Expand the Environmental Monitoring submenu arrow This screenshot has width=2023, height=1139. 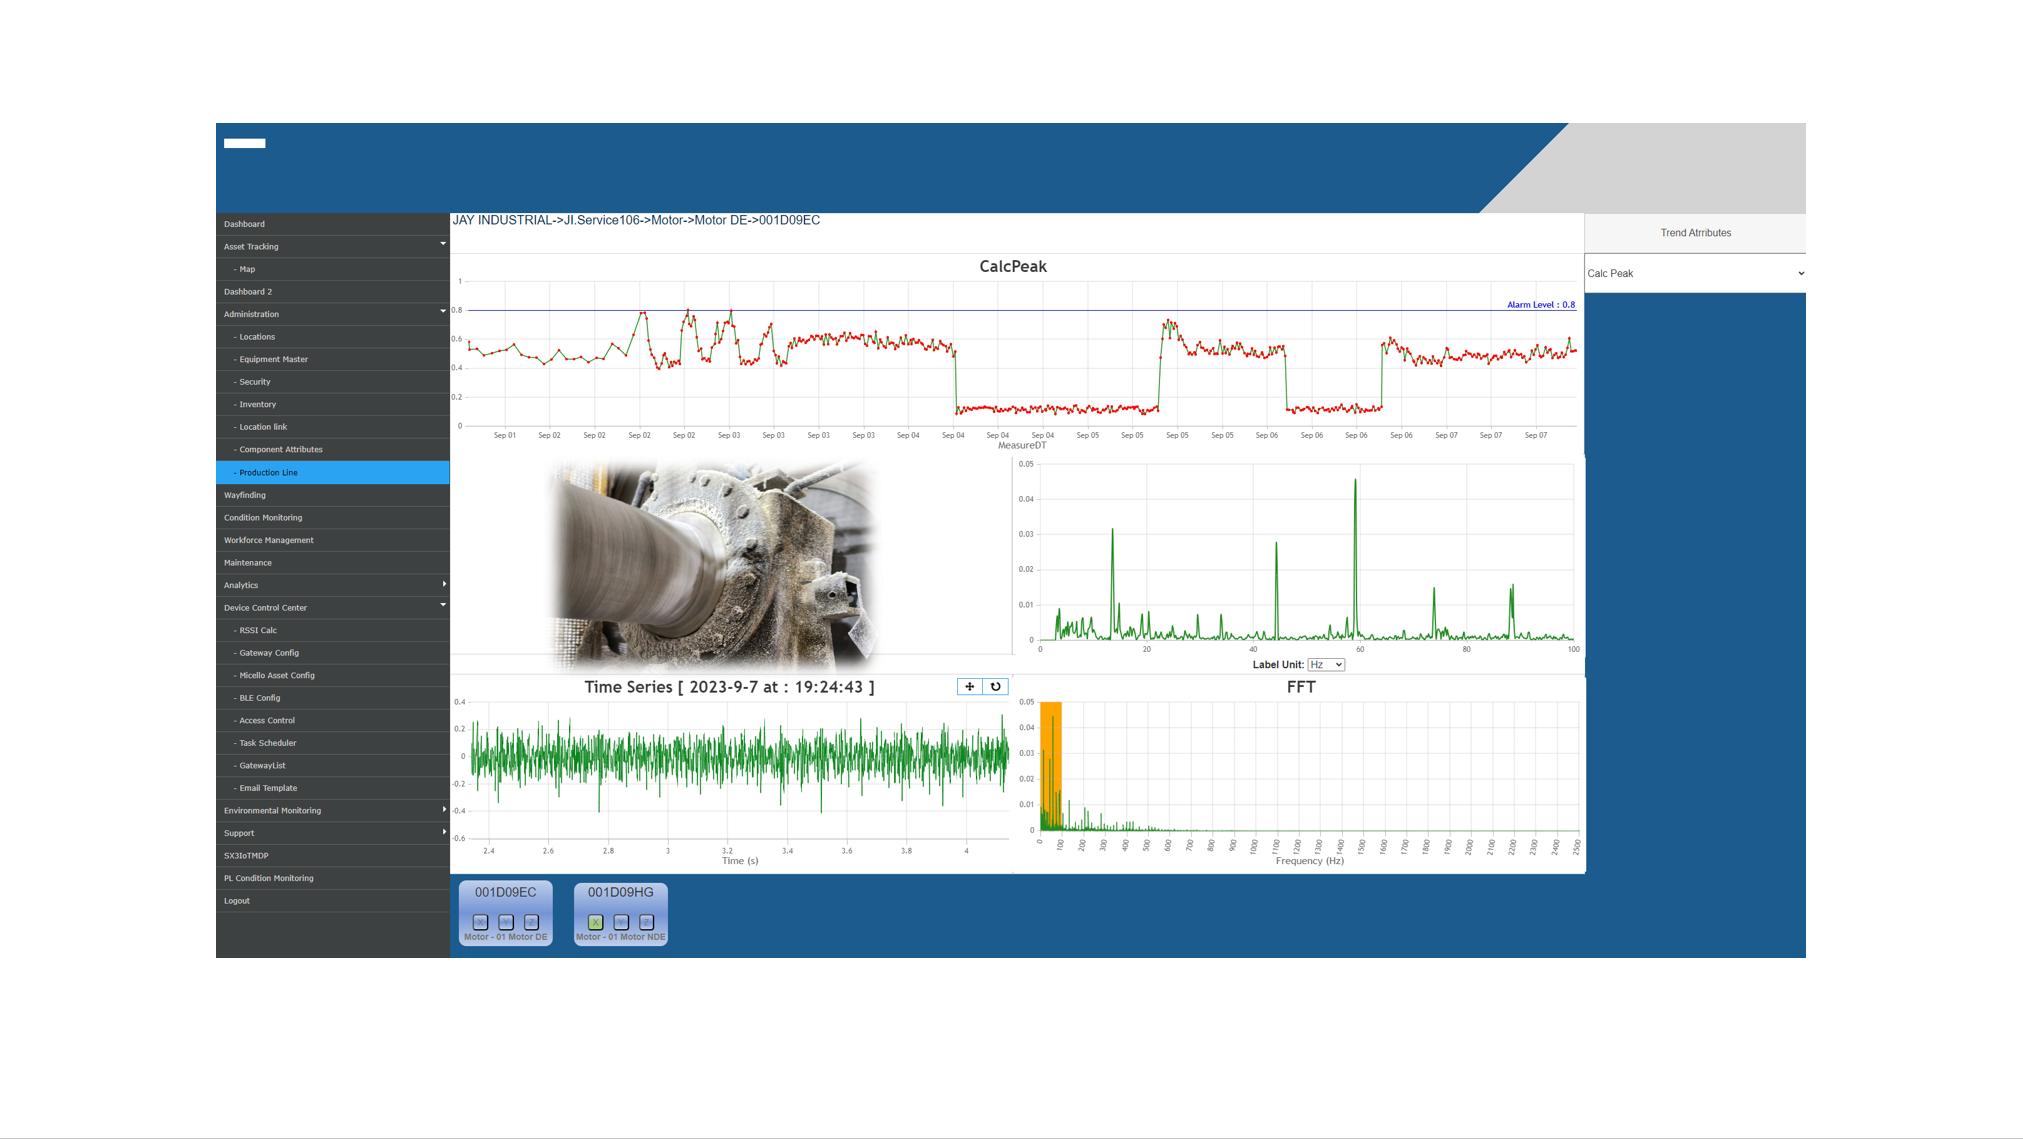[444, 810]
